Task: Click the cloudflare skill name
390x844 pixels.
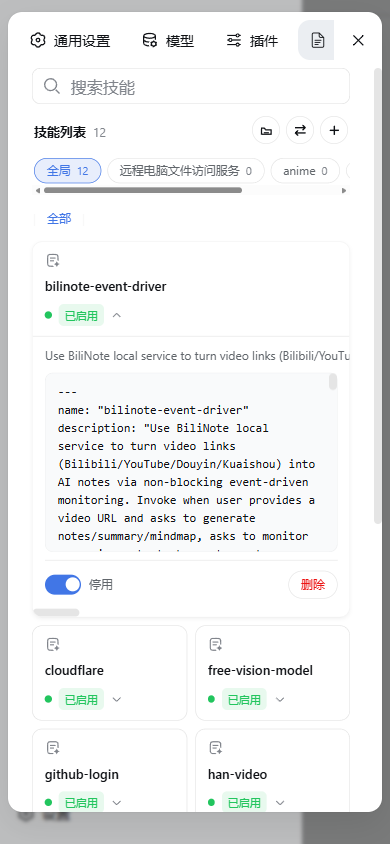Action: point(74,671)
